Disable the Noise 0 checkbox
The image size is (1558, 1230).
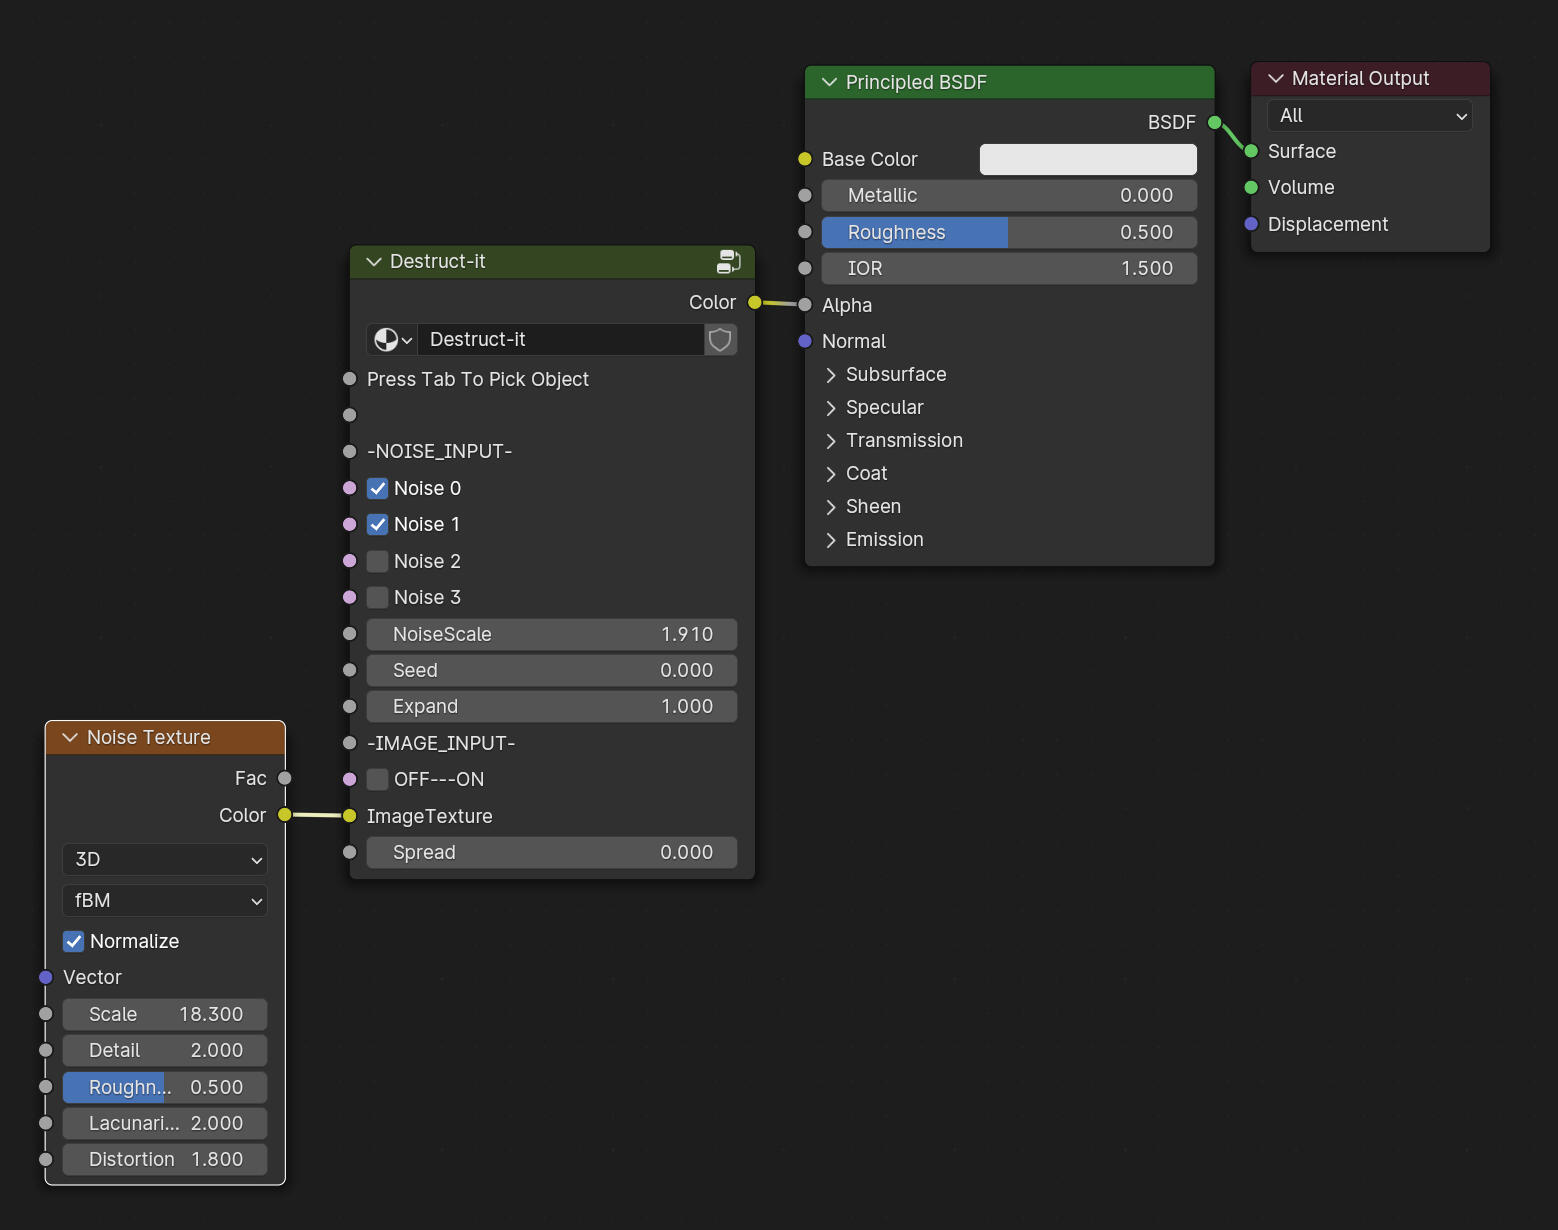378,489
